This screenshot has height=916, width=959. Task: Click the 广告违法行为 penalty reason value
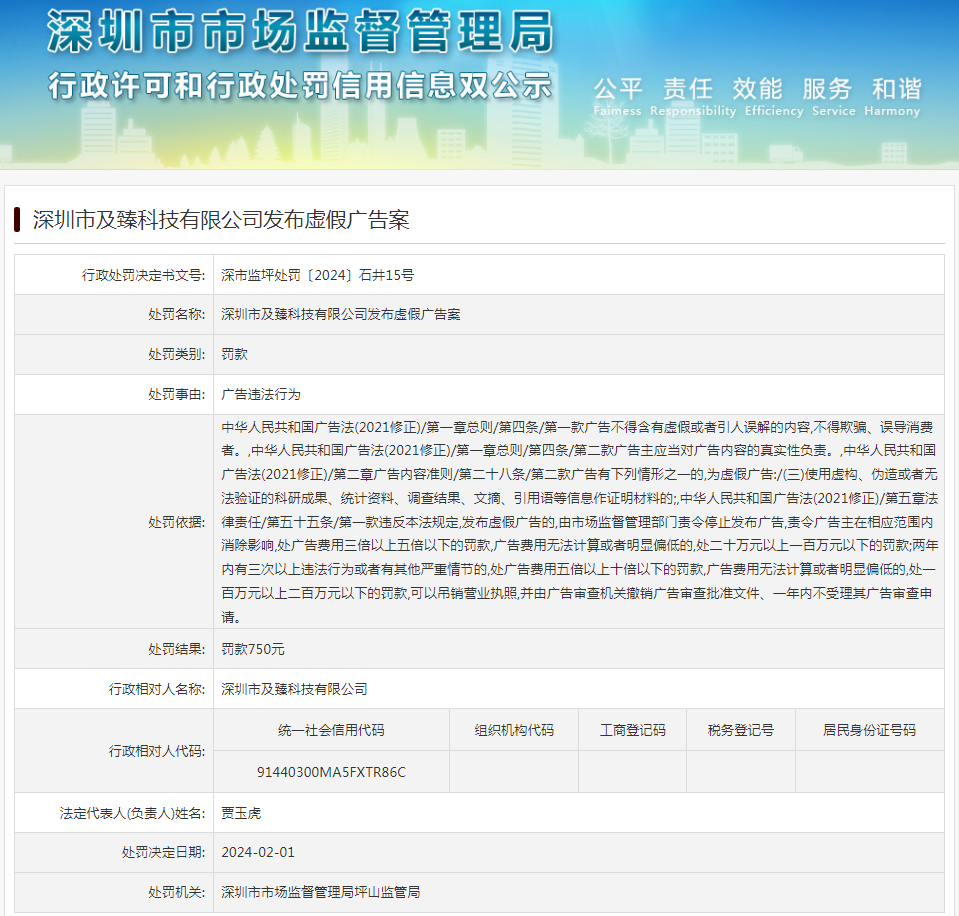point(260,394)
